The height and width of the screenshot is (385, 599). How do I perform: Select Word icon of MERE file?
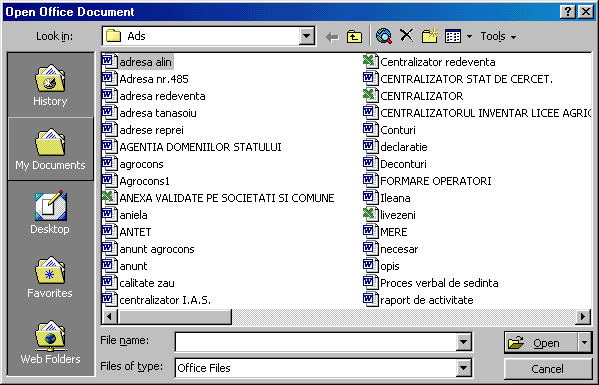[x=370, y=231]
